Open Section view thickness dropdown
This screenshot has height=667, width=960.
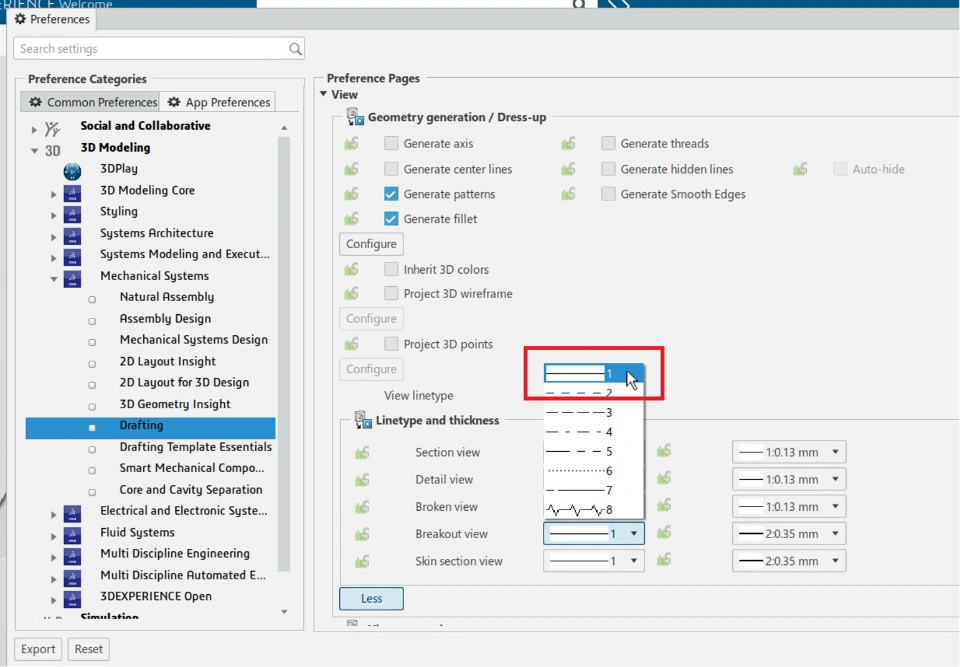(789, 452)
